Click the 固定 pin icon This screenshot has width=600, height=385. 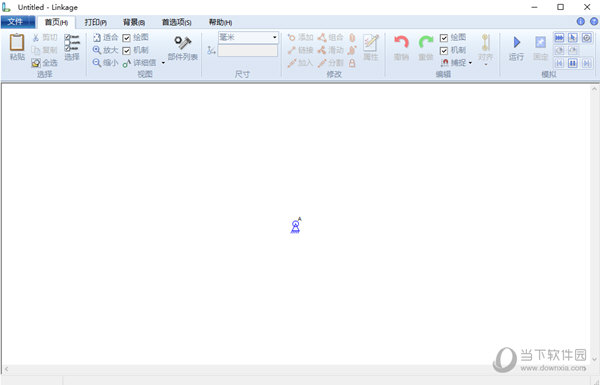tap(540, 42)
